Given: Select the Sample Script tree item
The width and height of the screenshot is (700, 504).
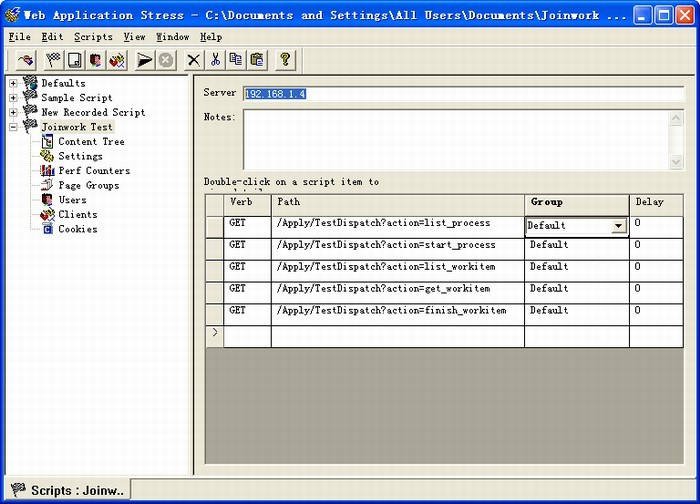Looking at the screenshot, I should pos(77,97).
